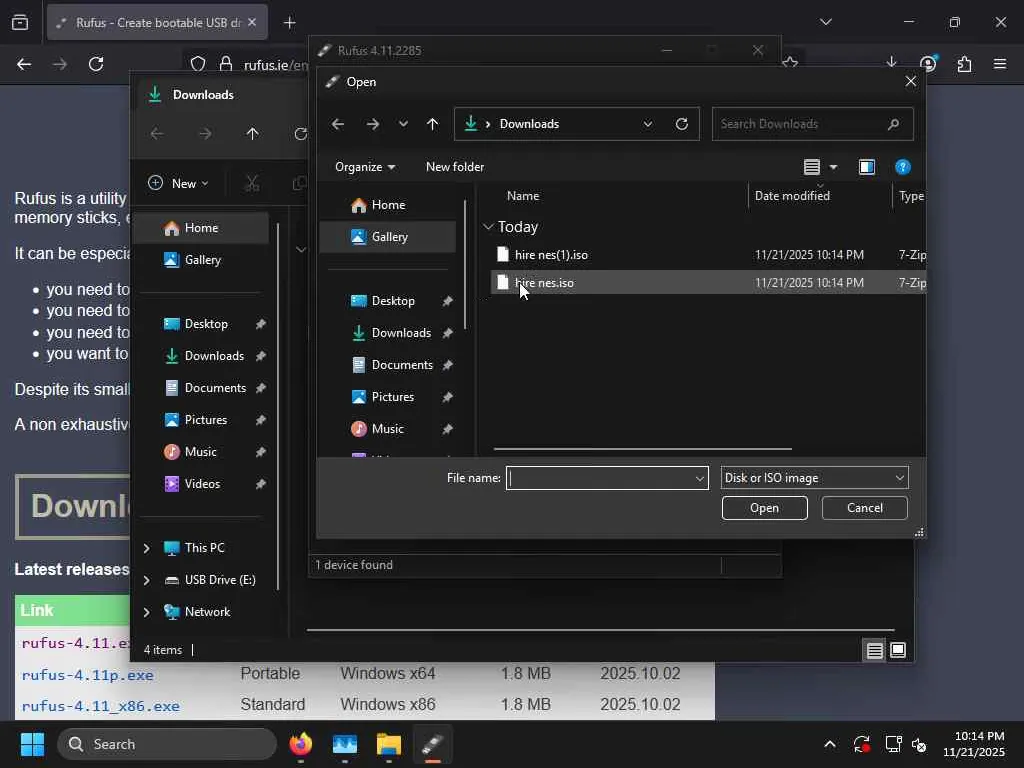
Task: Select Gallery in Open dialog sidebar
Action: pos(389,237)
